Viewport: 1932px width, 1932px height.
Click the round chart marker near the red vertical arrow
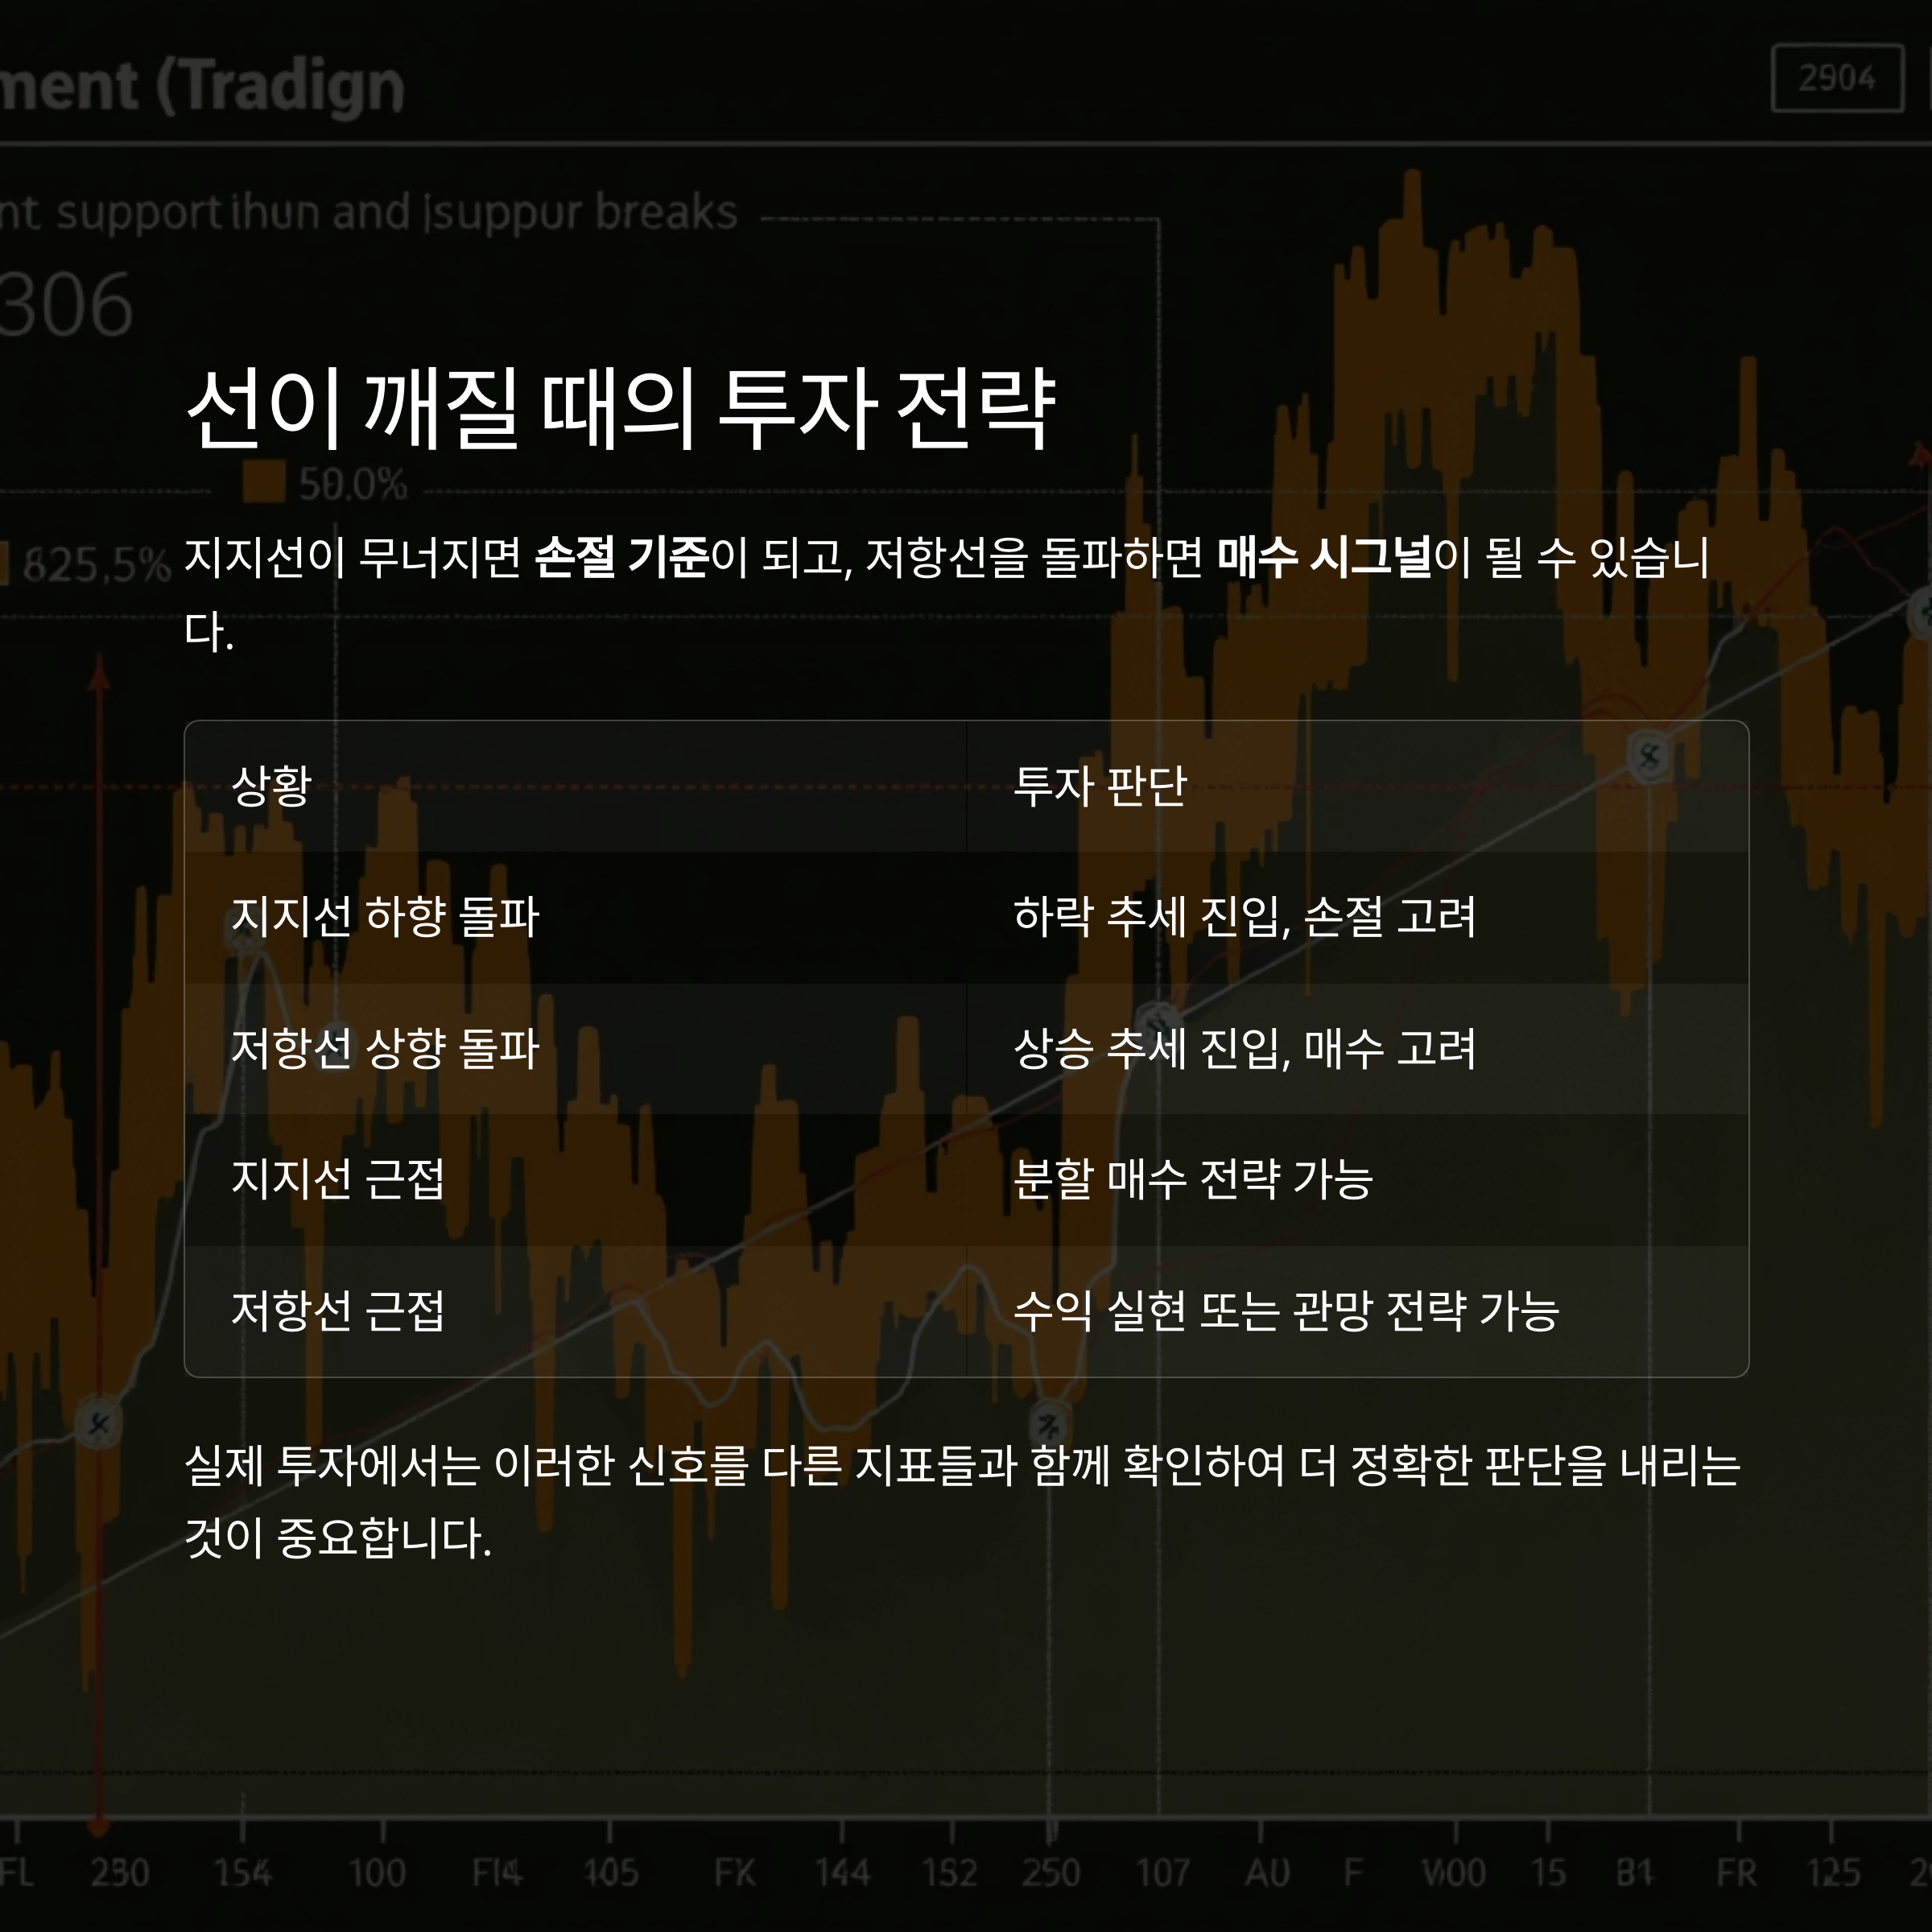point(98,1423)
